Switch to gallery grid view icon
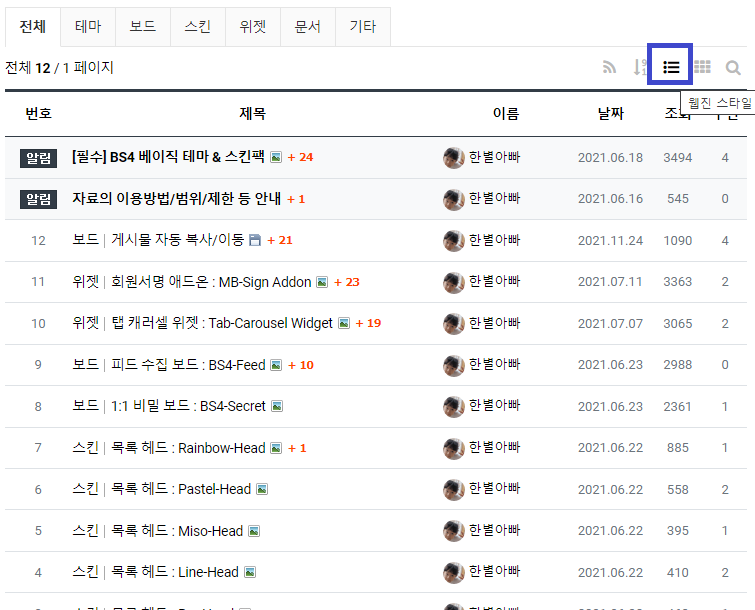The image size is (755, 610). point(702,68)
